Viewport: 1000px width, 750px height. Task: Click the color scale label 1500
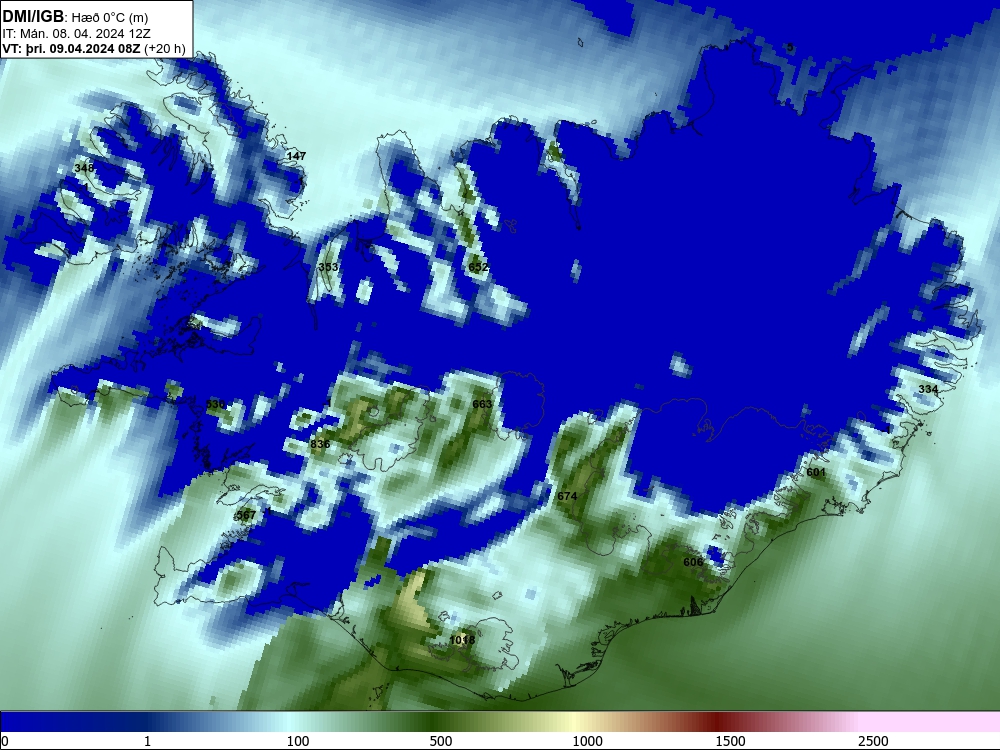click(730, 741)
